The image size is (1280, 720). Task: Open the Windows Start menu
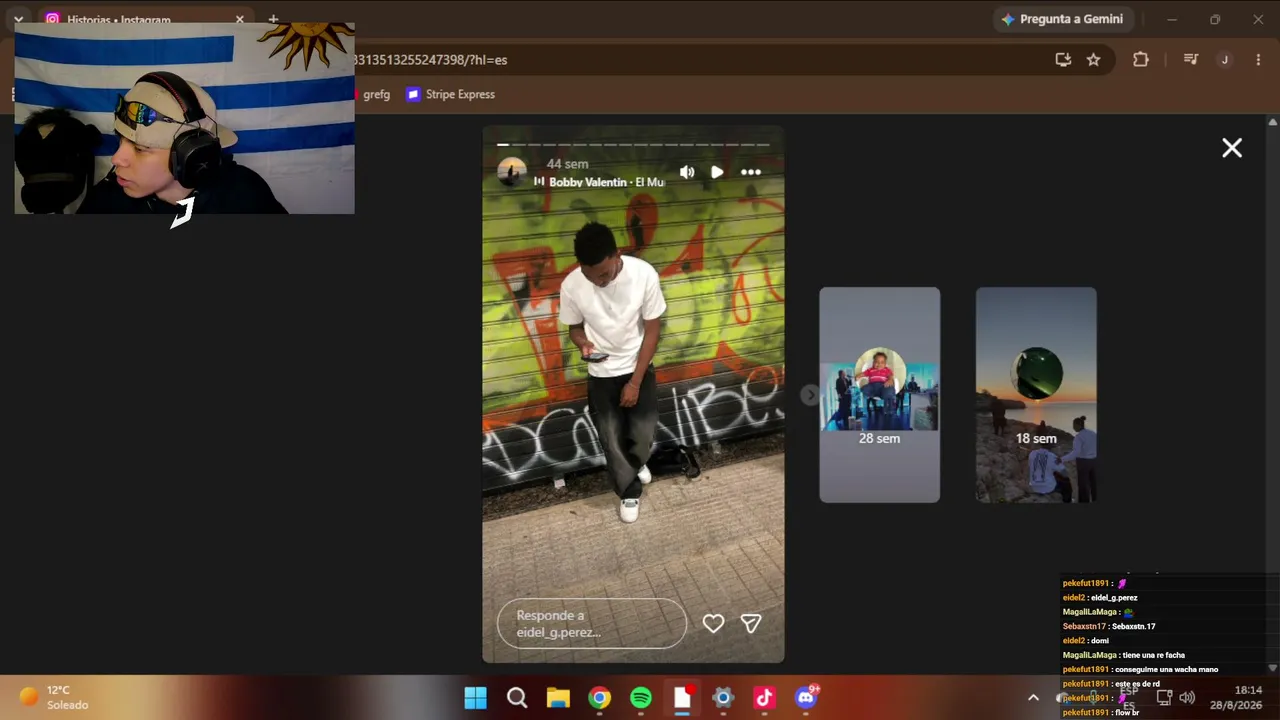pyautogui.click(x=476, y=698)
